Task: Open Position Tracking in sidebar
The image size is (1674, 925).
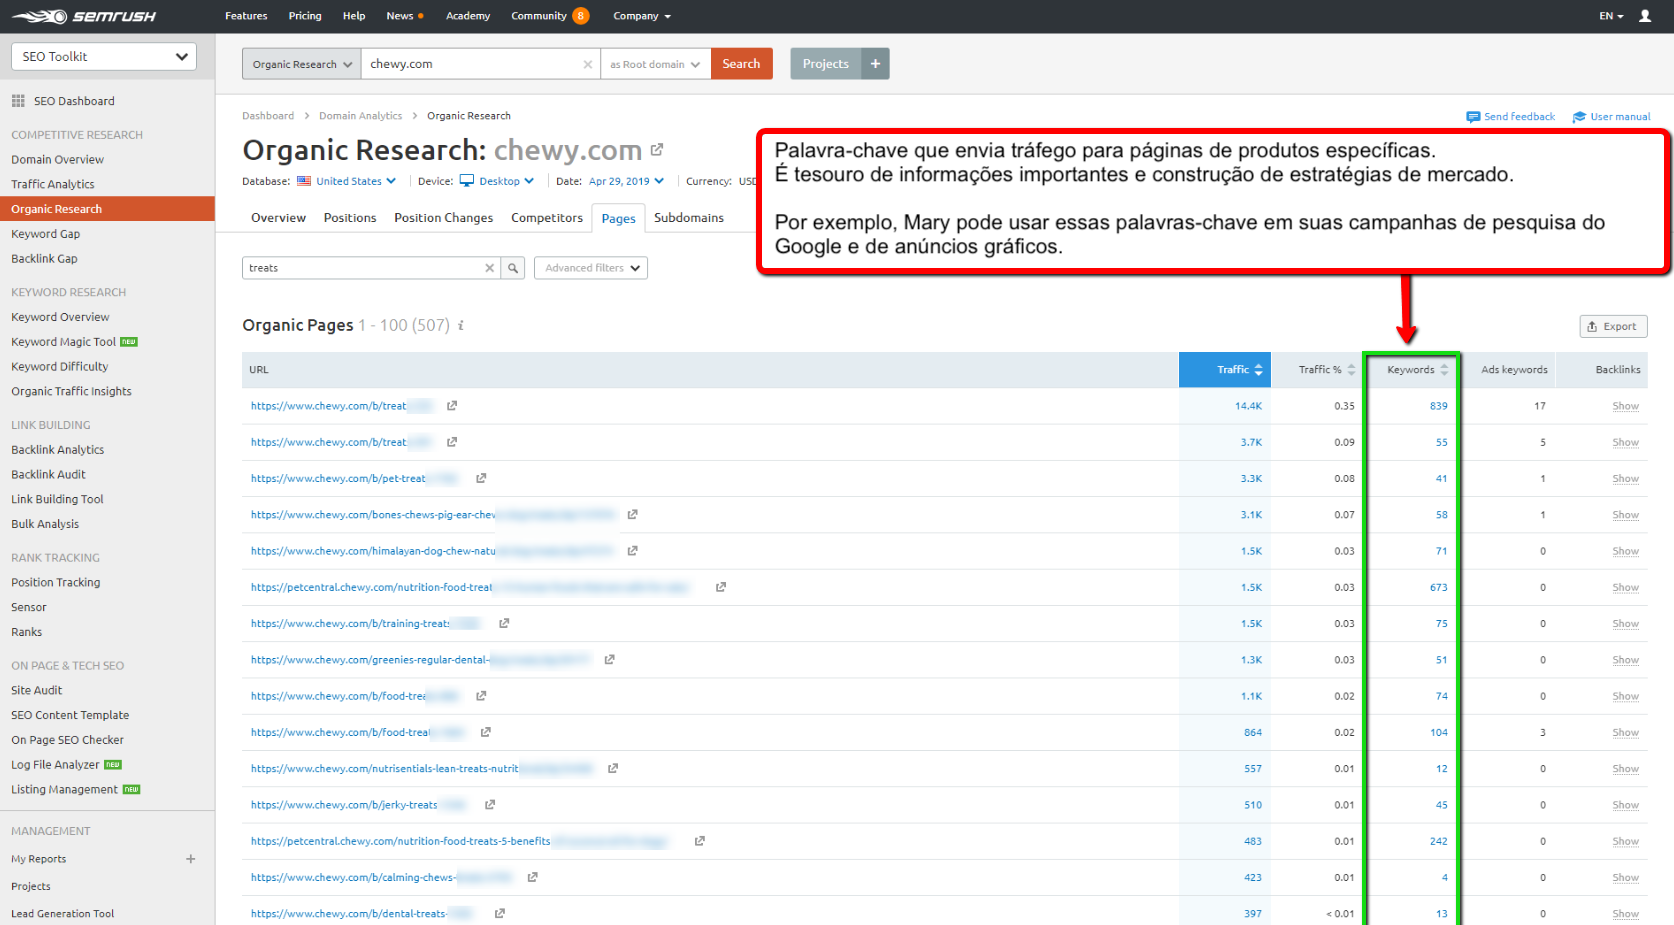Action: tap(55, 583)
